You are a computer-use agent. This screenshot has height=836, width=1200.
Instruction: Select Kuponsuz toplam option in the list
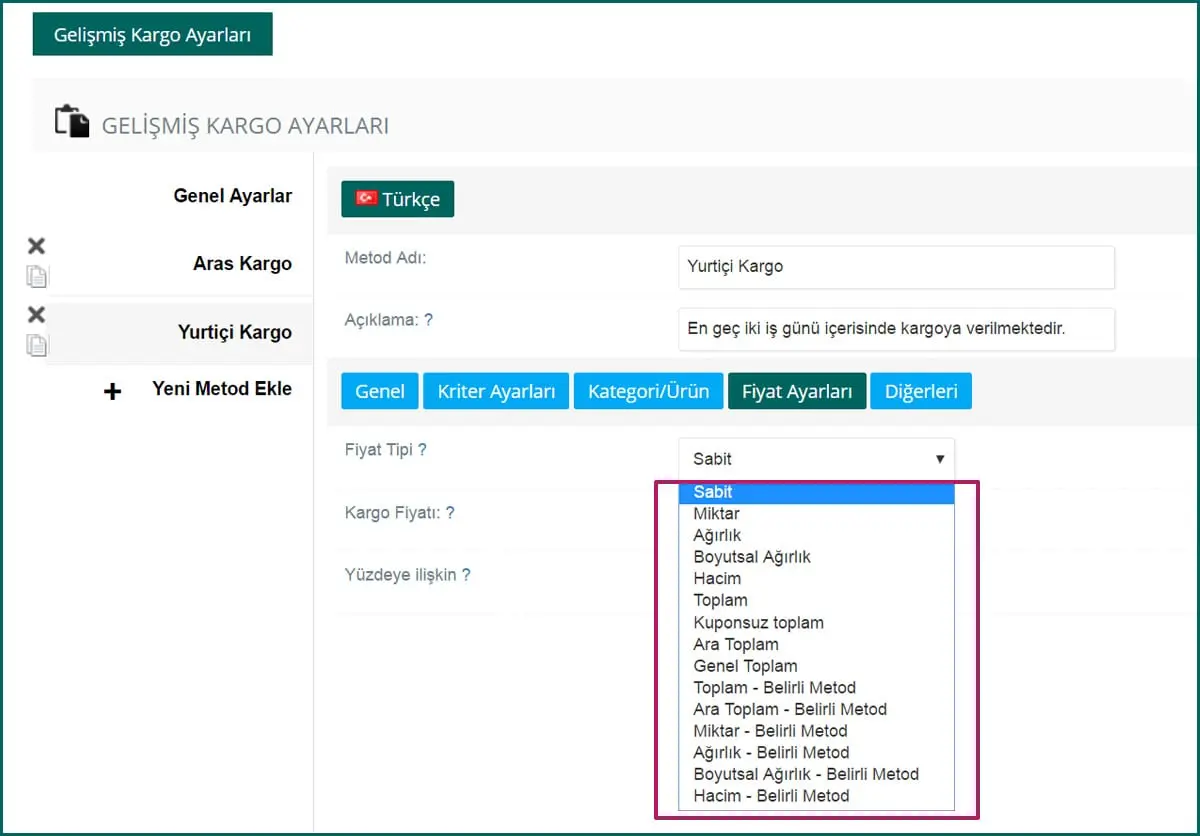pos(758,622)
